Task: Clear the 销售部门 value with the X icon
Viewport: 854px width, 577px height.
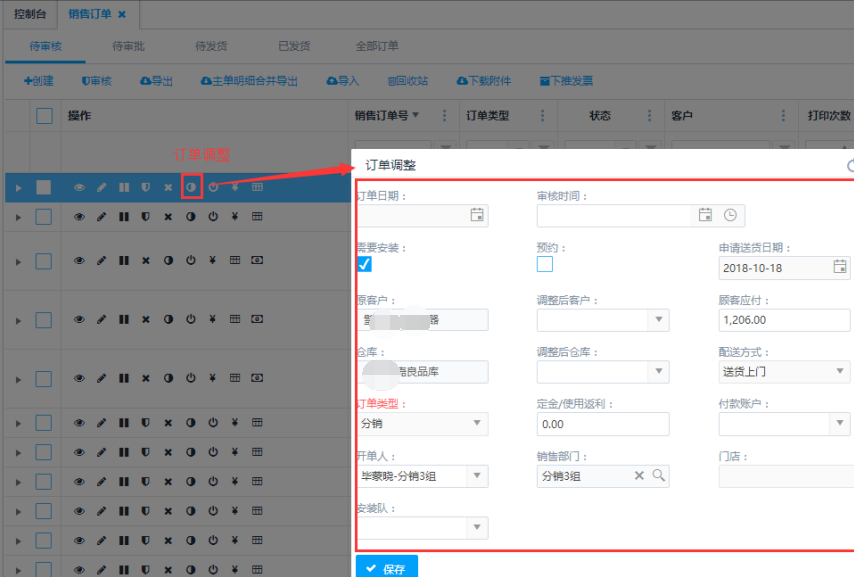Action: (x=640, y=476)
